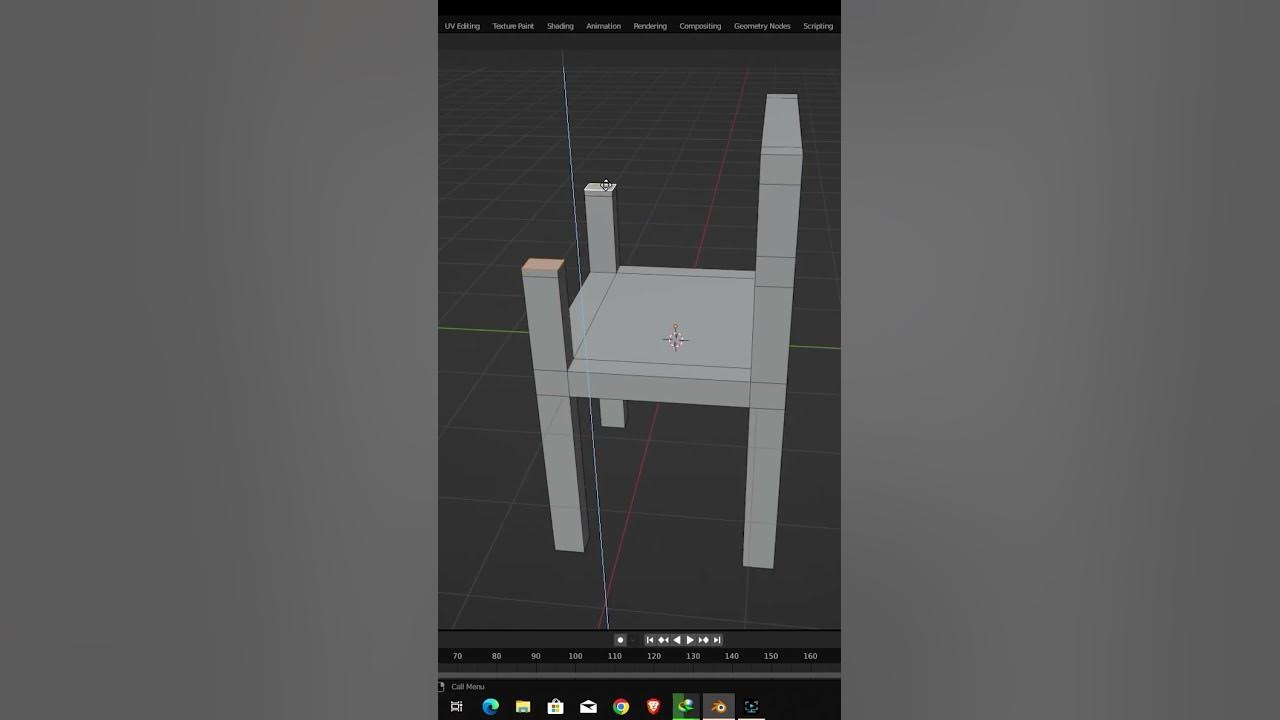The height and width of the screenshot is (720, 1280).
Task: Jump to the timeline start frame
Action: [650, 640]
